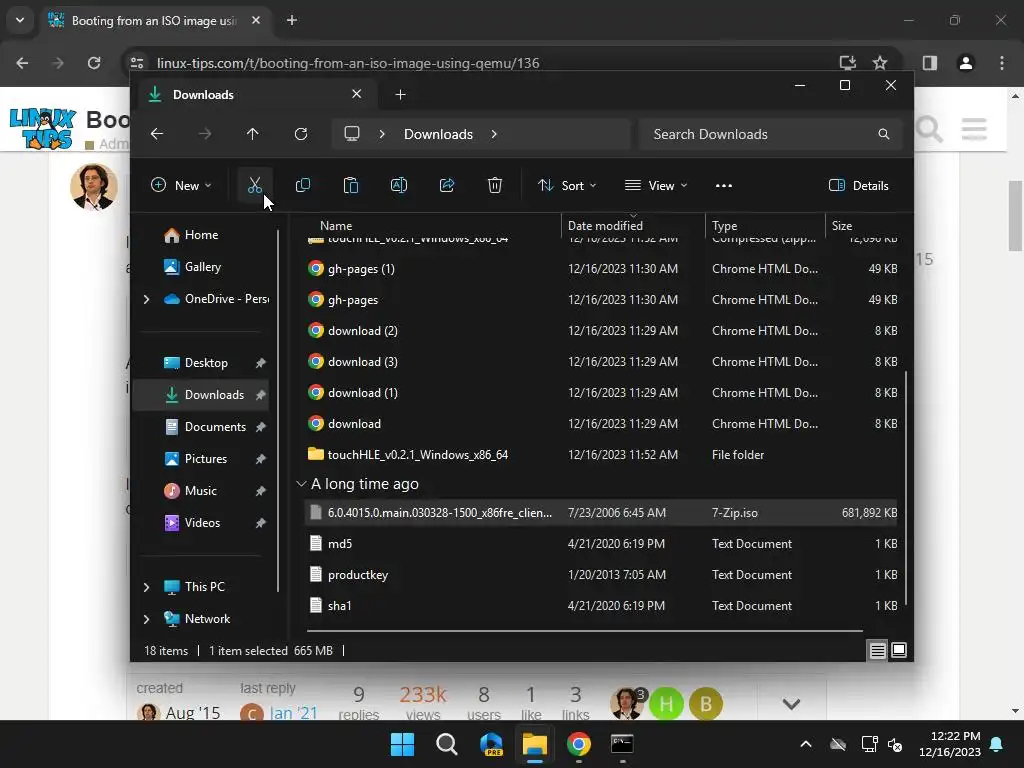The image size is (1024, 768).
Task: Open taskbar Search
Action: point(447,744)
